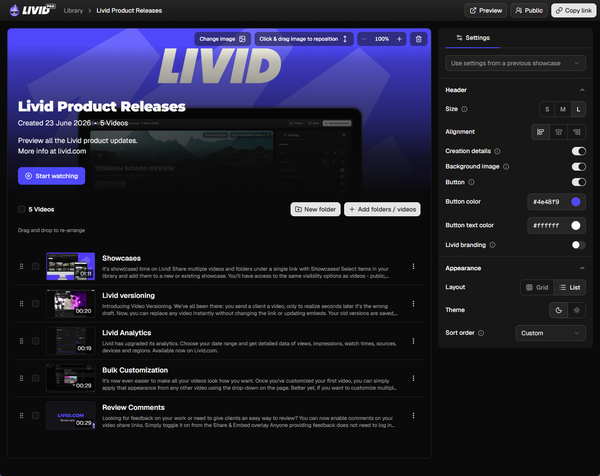Show info for Background image

coord(506,166)
